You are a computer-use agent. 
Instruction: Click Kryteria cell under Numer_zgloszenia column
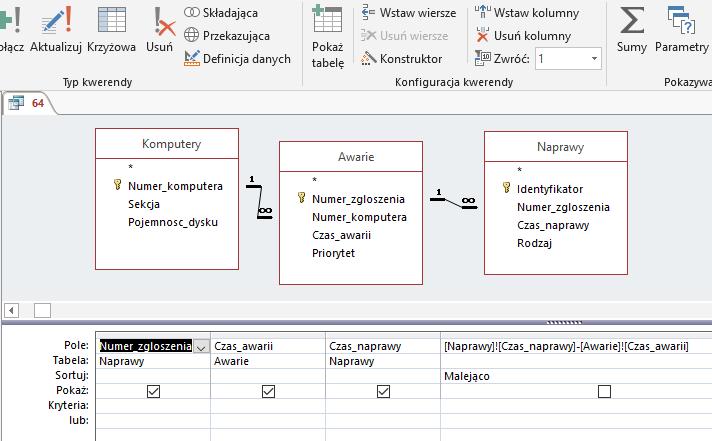click(x=153, y=406)
